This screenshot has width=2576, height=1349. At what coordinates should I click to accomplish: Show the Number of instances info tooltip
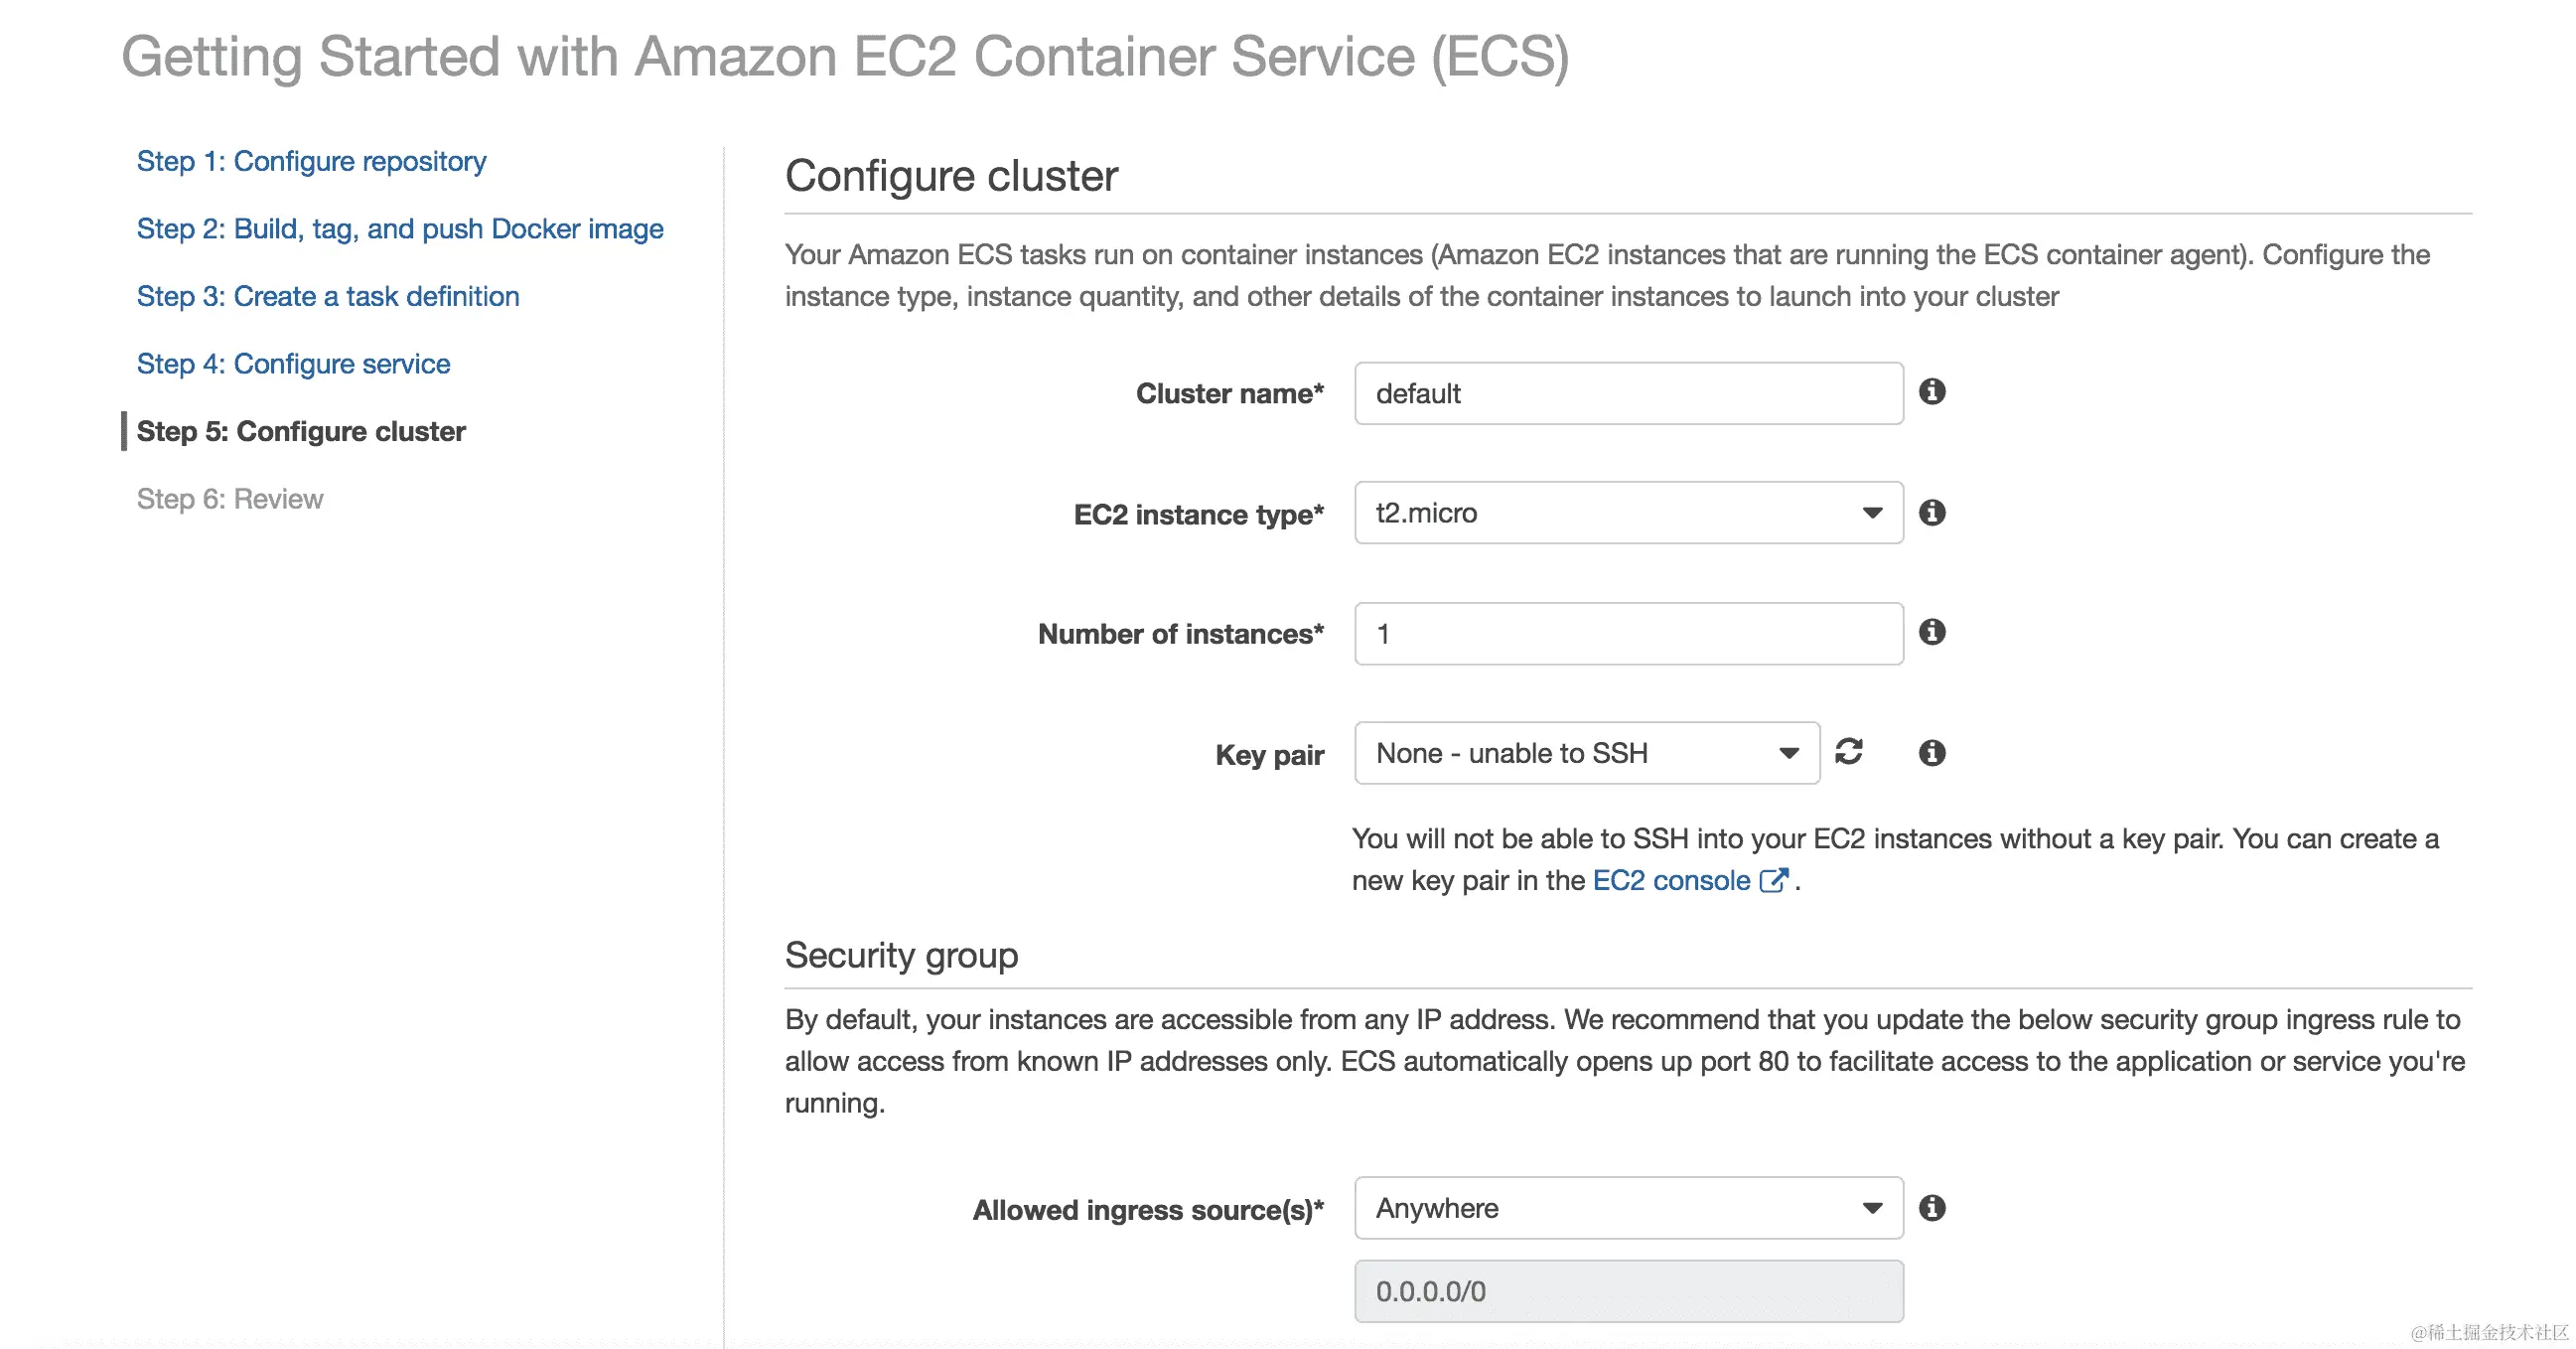(1933, 632)
